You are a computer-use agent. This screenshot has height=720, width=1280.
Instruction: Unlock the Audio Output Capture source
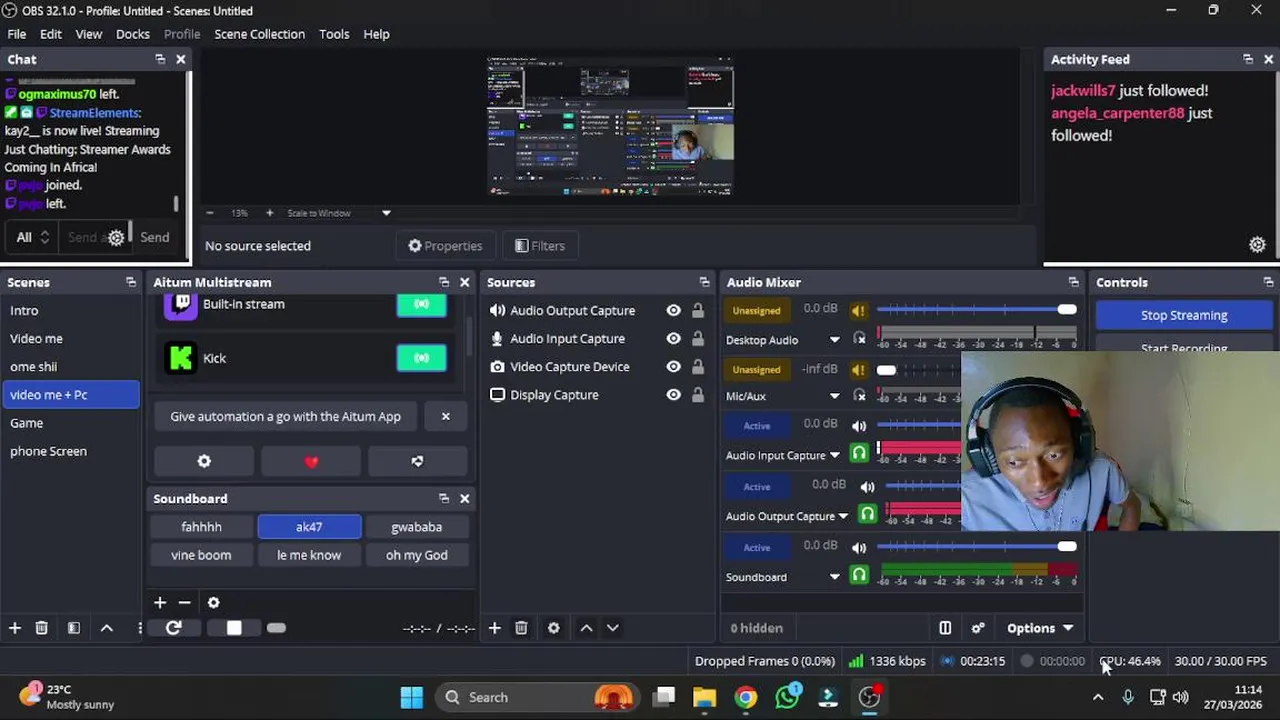[x=698, y=311]
